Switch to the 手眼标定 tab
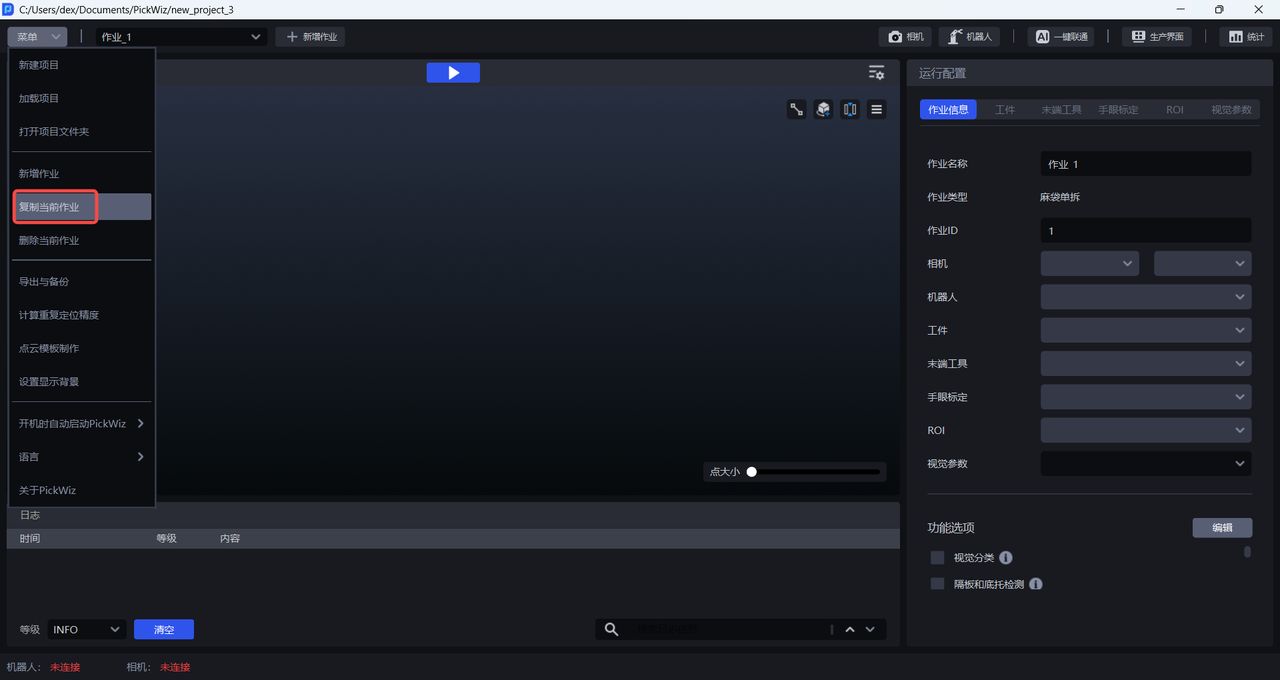The height and width of the screenshot is (680, 1280). click(1118, 110)
